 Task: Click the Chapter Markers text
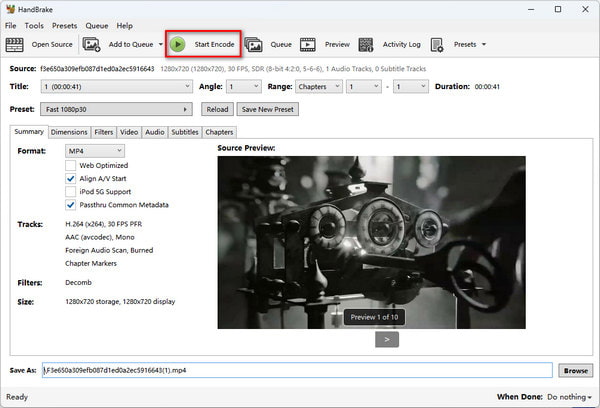[91, 263]
